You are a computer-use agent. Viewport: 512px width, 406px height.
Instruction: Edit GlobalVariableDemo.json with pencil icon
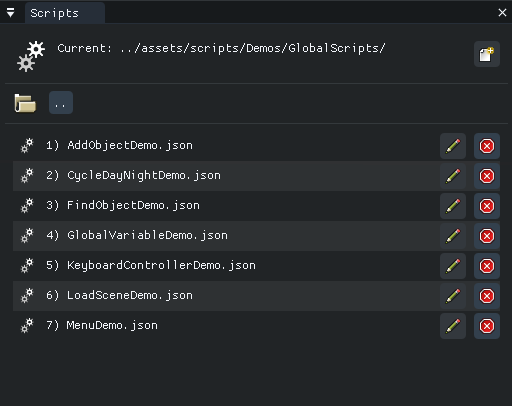click(x=453, y=236)
